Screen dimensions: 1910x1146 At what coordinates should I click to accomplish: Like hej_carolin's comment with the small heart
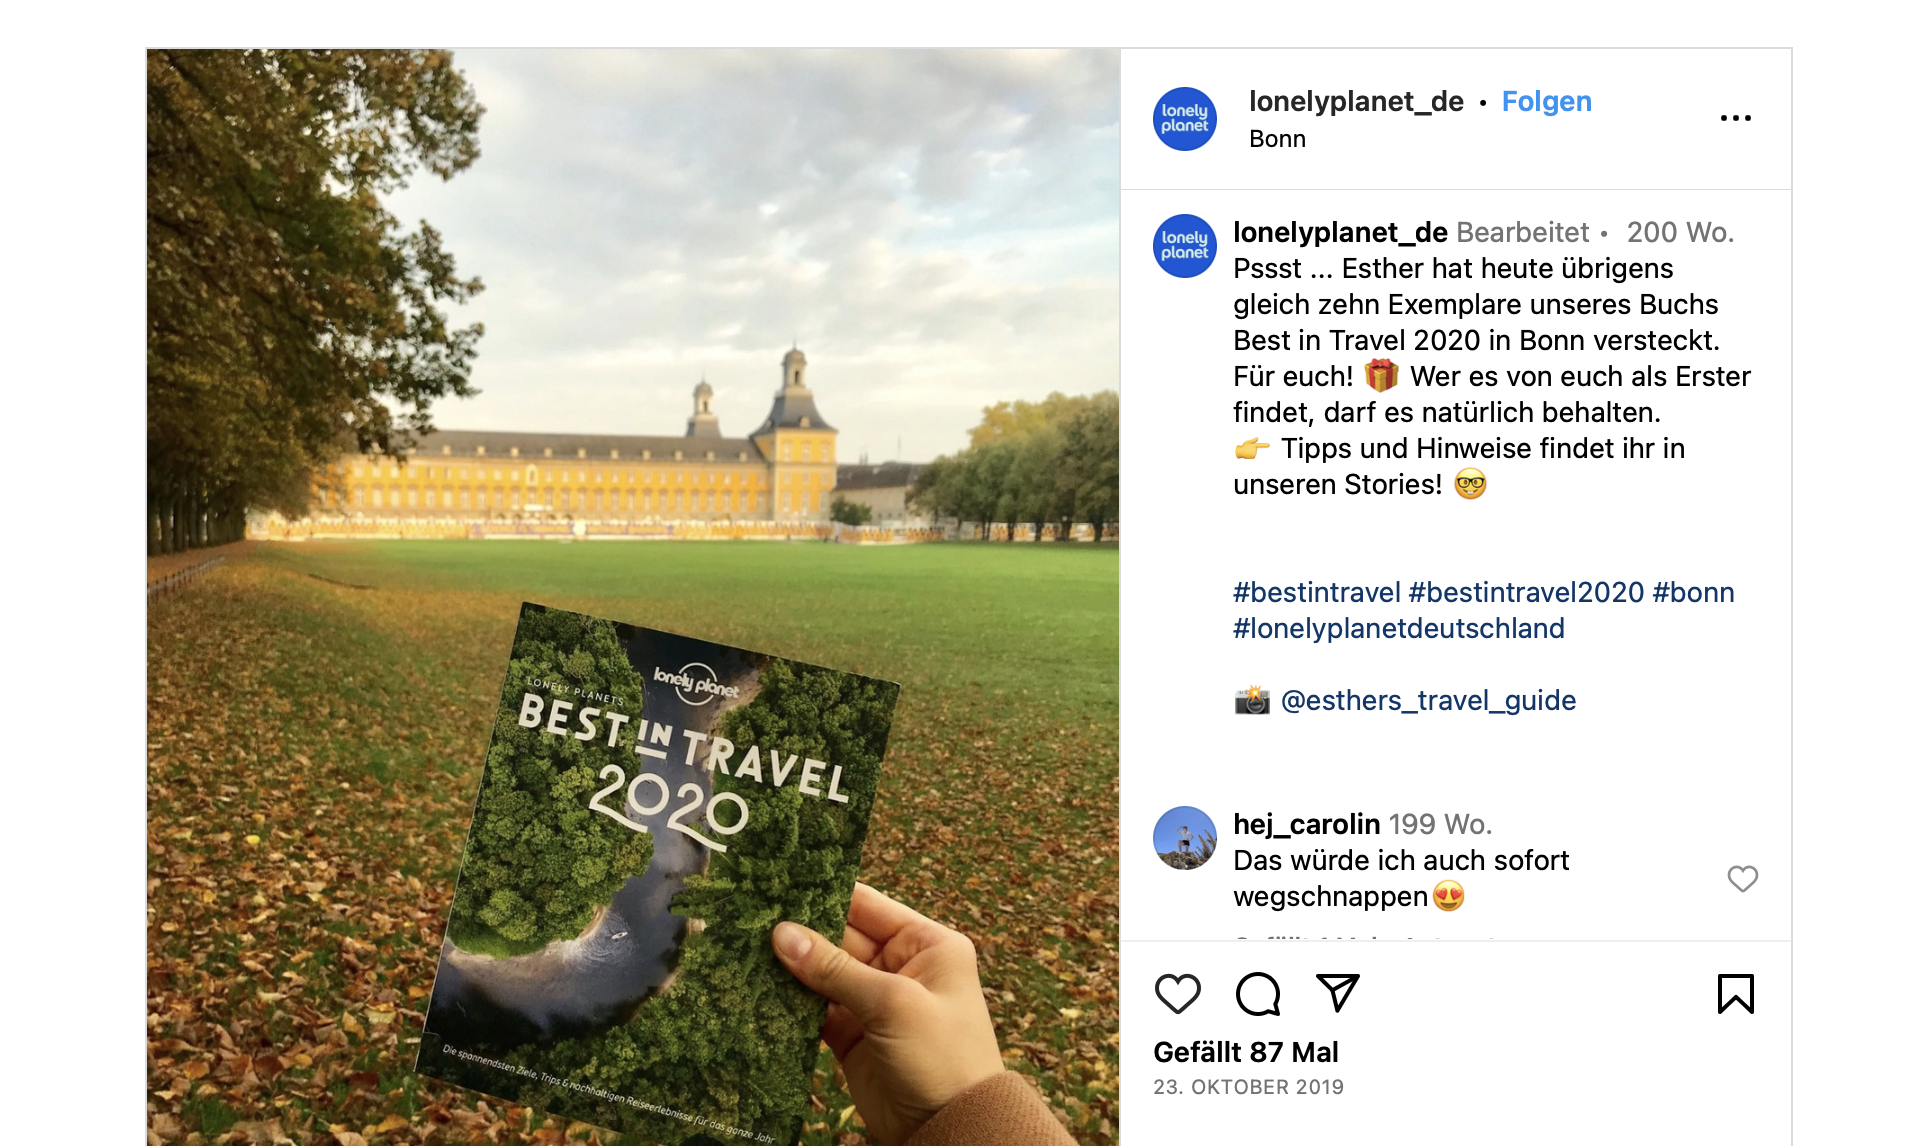[x=1743, y=879]
